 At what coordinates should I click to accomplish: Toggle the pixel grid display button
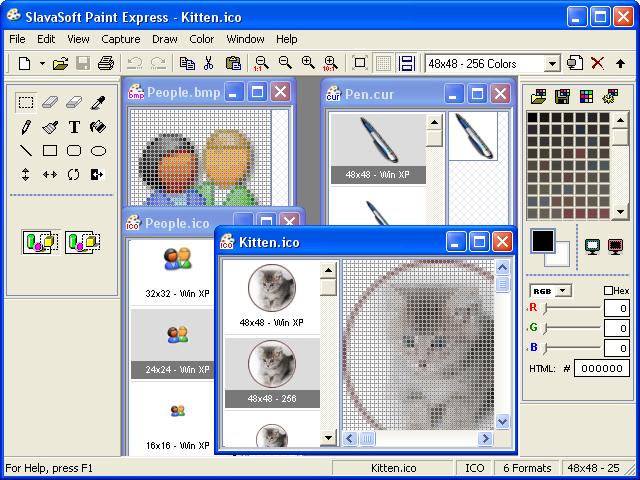pos(383,63)
